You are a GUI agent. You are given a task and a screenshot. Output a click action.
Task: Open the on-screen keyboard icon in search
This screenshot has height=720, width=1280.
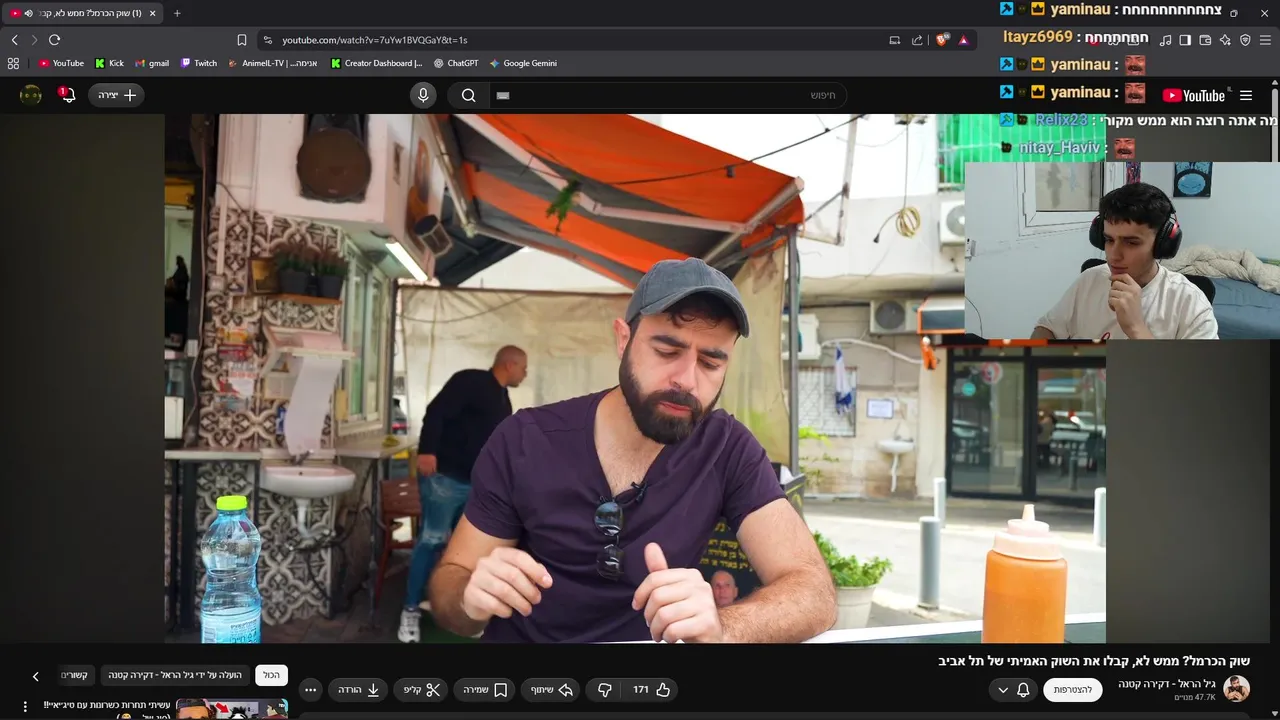coord(503,95)
